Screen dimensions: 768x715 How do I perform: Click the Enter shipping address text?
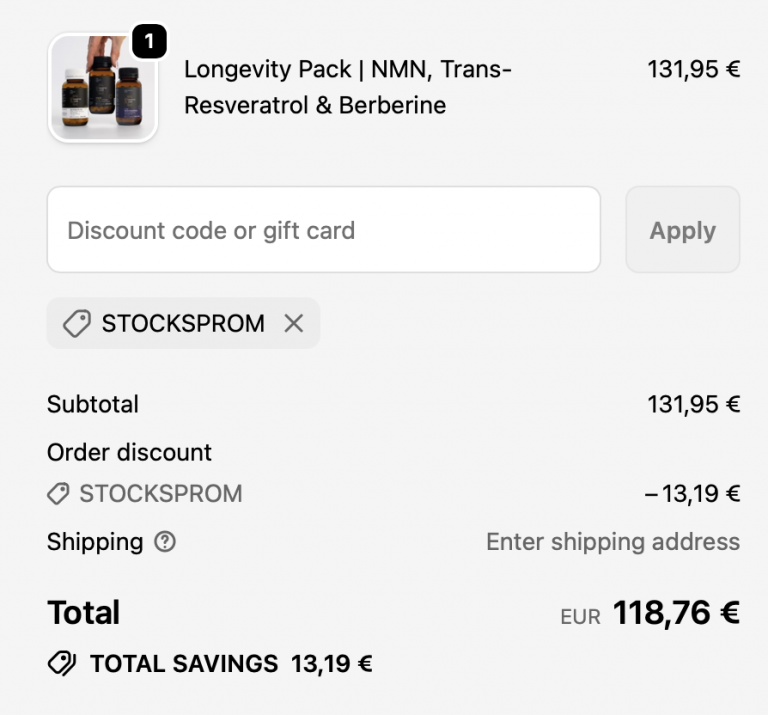[612, 542]
